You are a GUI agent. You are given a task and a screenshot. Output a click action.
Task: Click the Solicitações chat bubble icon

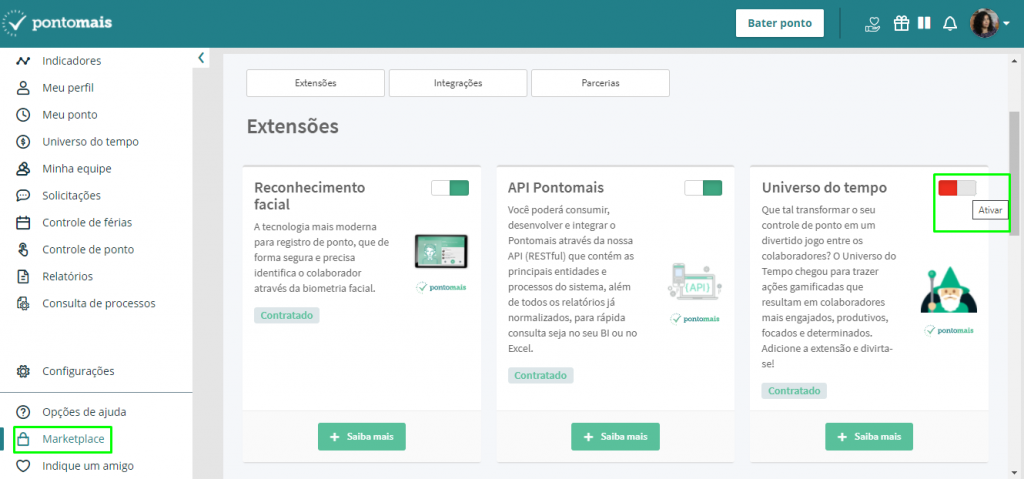point(24,195)
